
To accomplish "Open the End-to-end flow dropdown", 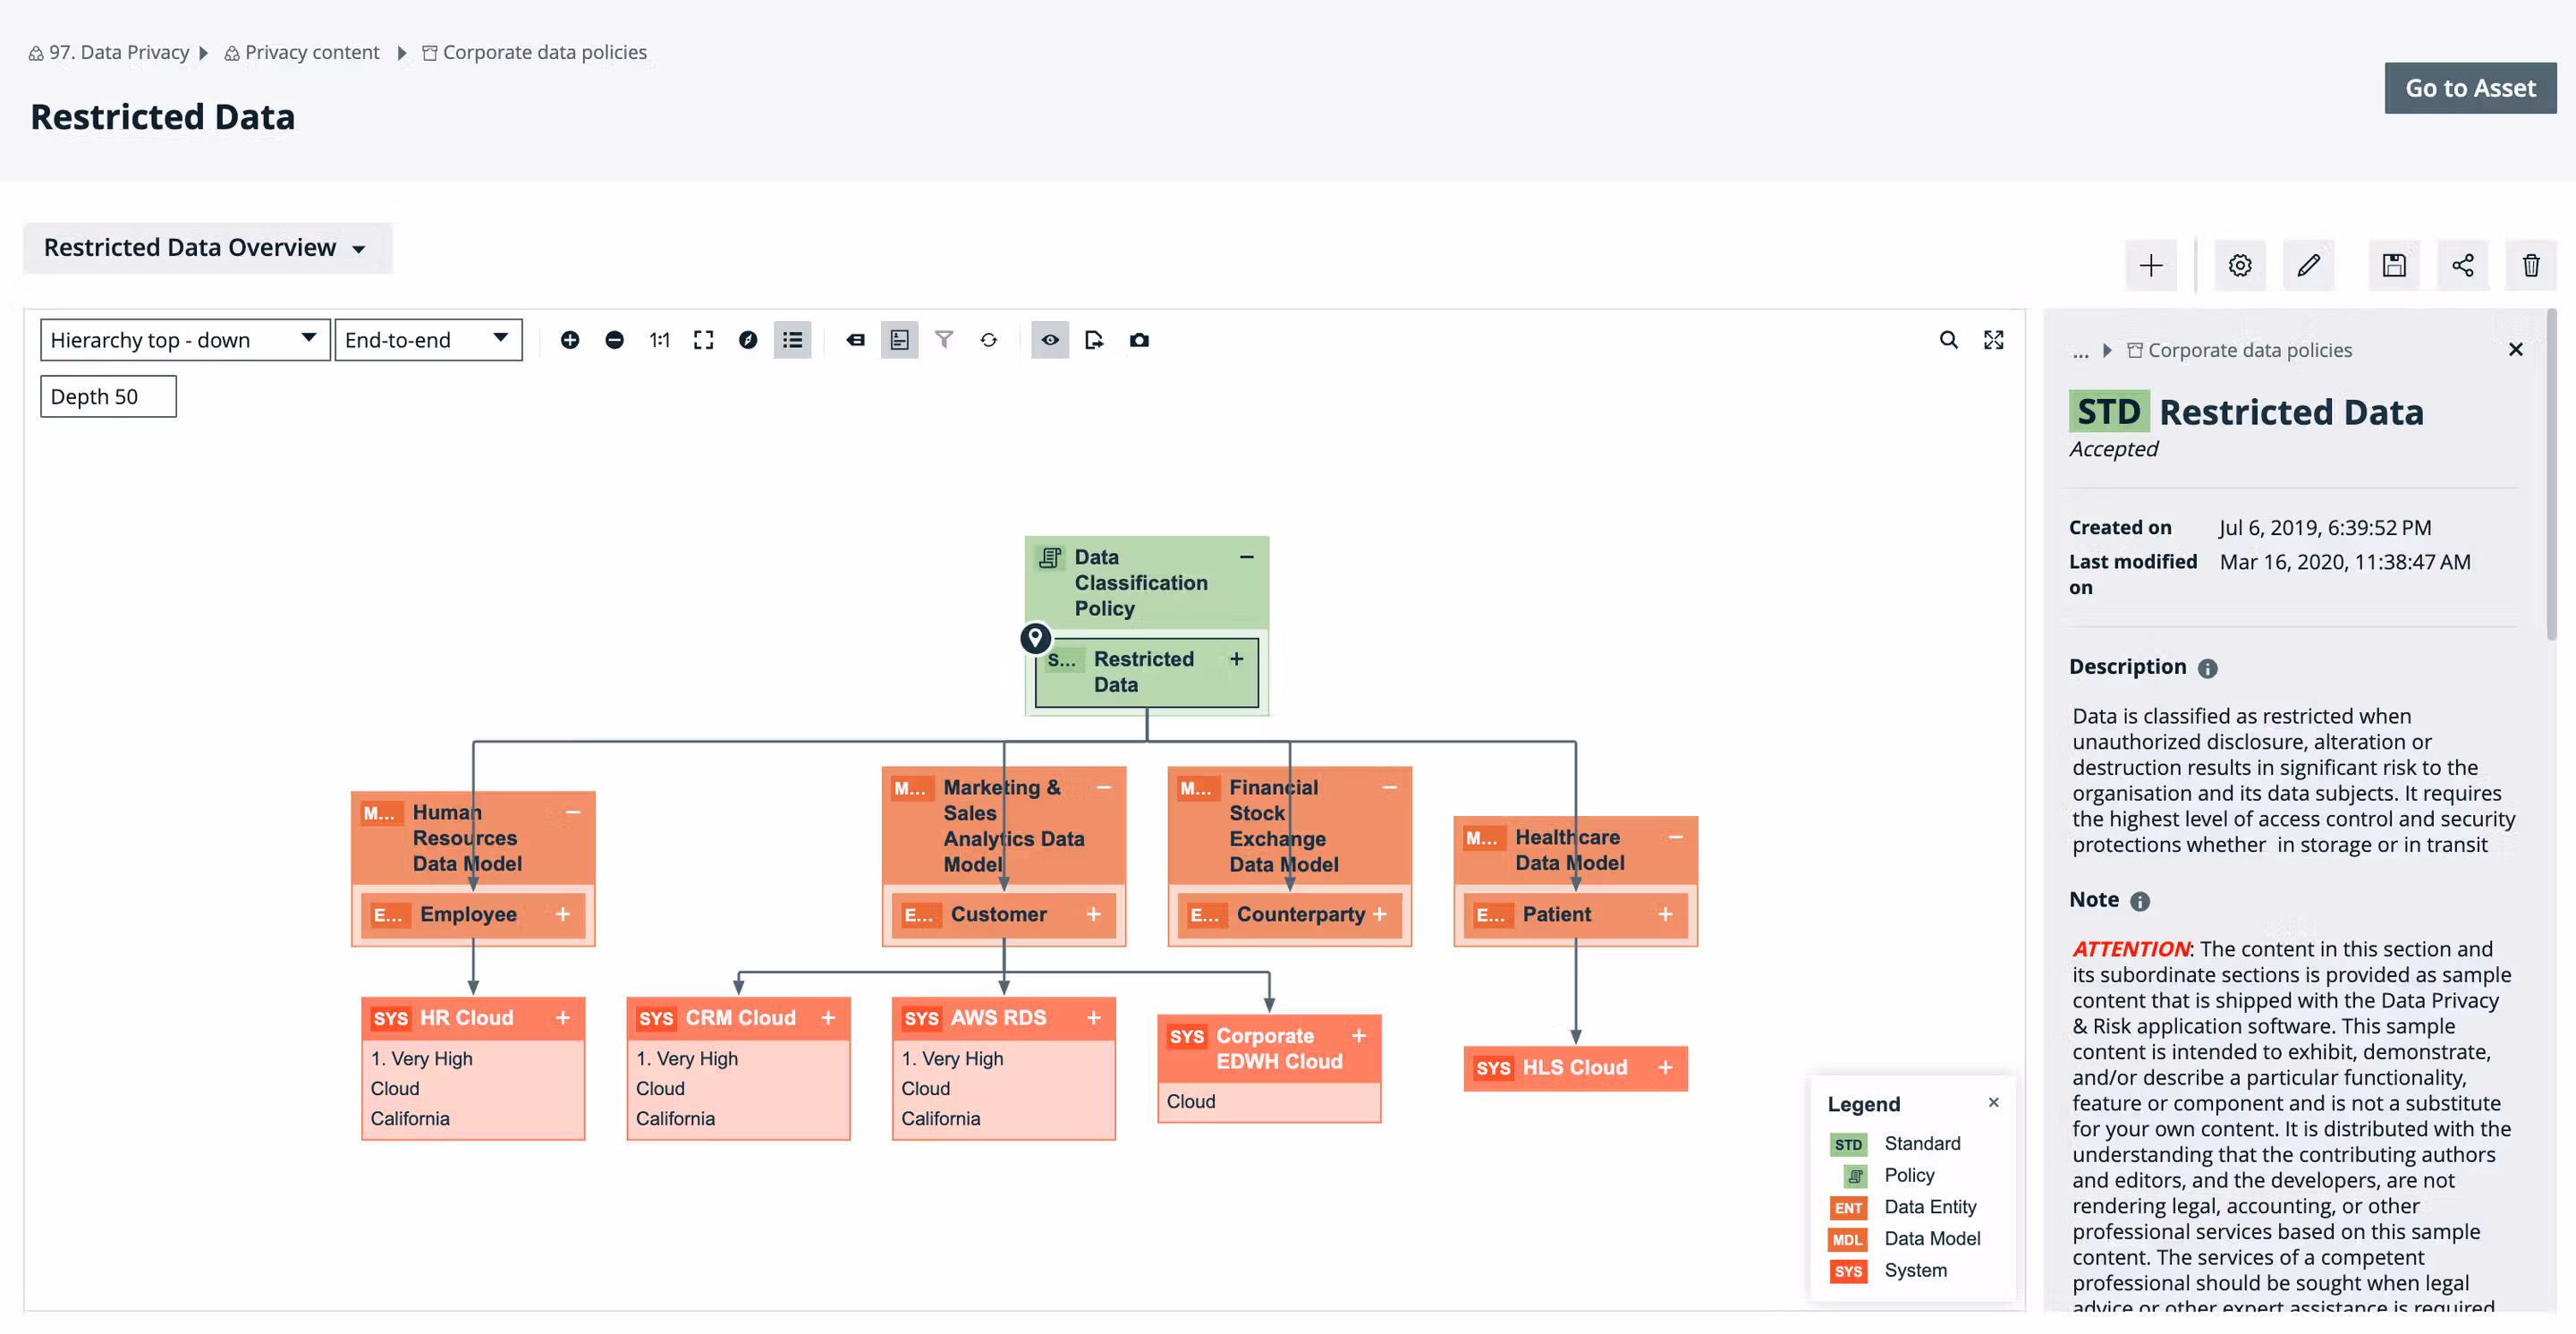I will click(x=427, y=340).
